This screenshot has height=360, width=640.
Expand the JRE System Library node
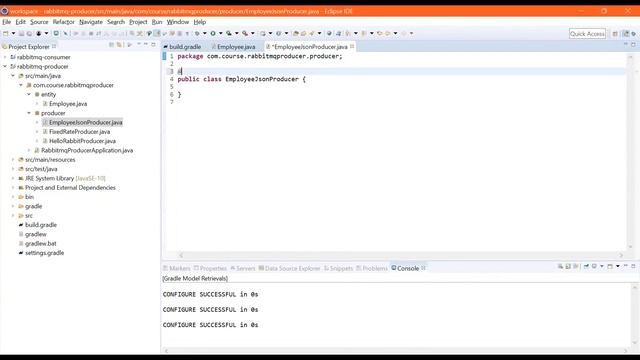coord(13,178)
